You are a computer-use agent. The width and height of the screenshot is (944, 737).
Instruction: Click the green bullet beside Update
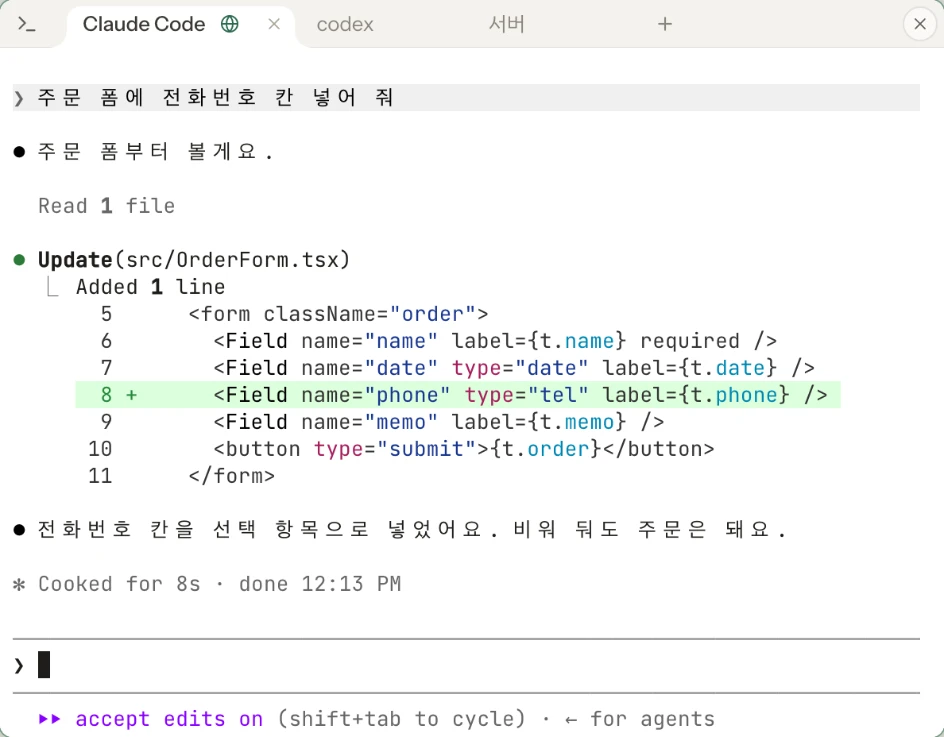(19, 260)
